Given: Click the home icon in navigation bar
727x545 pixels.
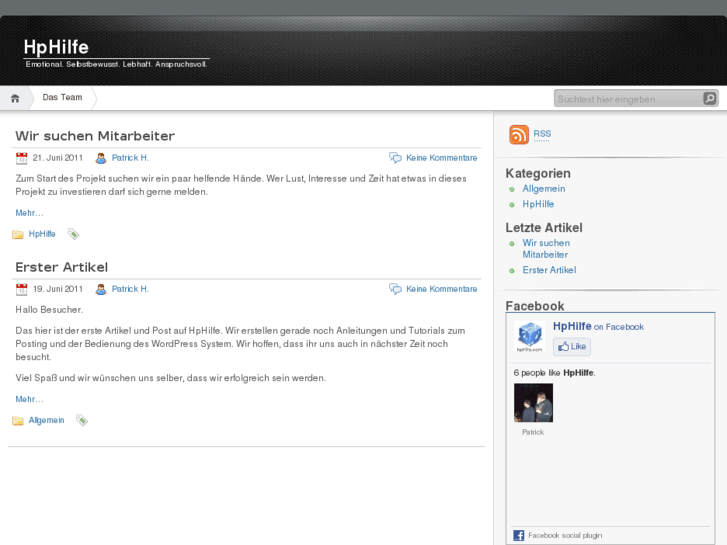Looking at the screenshot, I should pos(15,98).
